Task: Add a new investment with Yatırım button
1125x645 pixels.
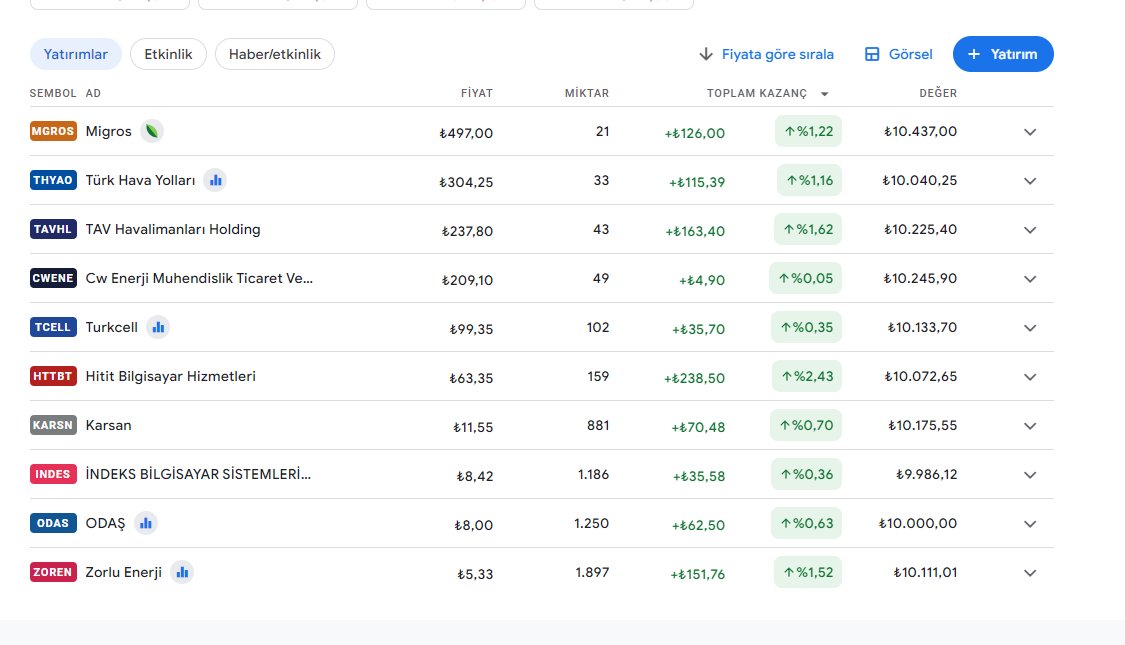Action: [1003, 55]
